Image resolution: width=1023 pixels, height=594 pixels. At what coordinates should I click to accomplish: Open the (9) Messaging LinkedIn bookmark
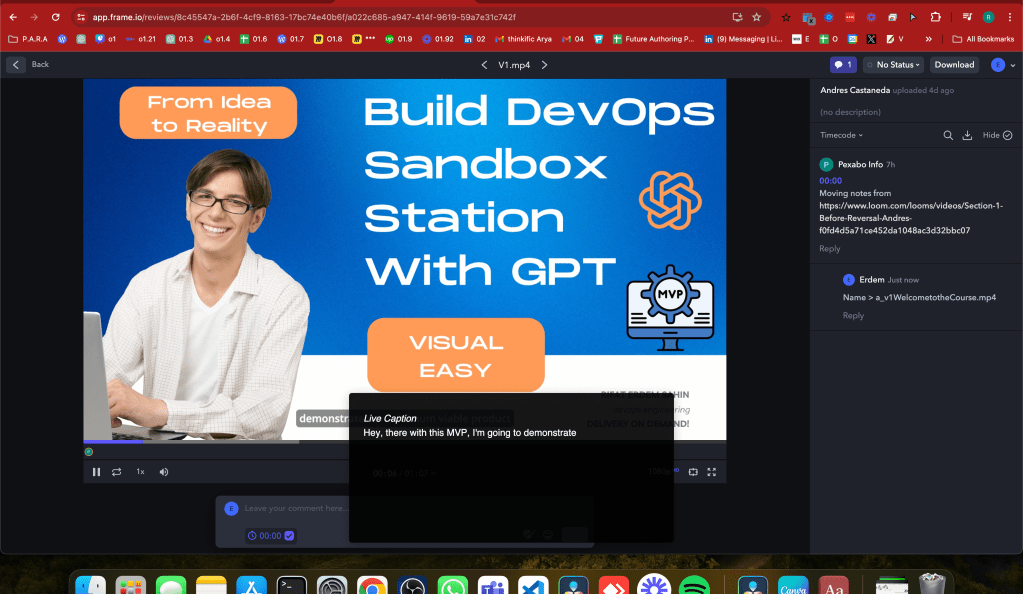coord(743,39)
